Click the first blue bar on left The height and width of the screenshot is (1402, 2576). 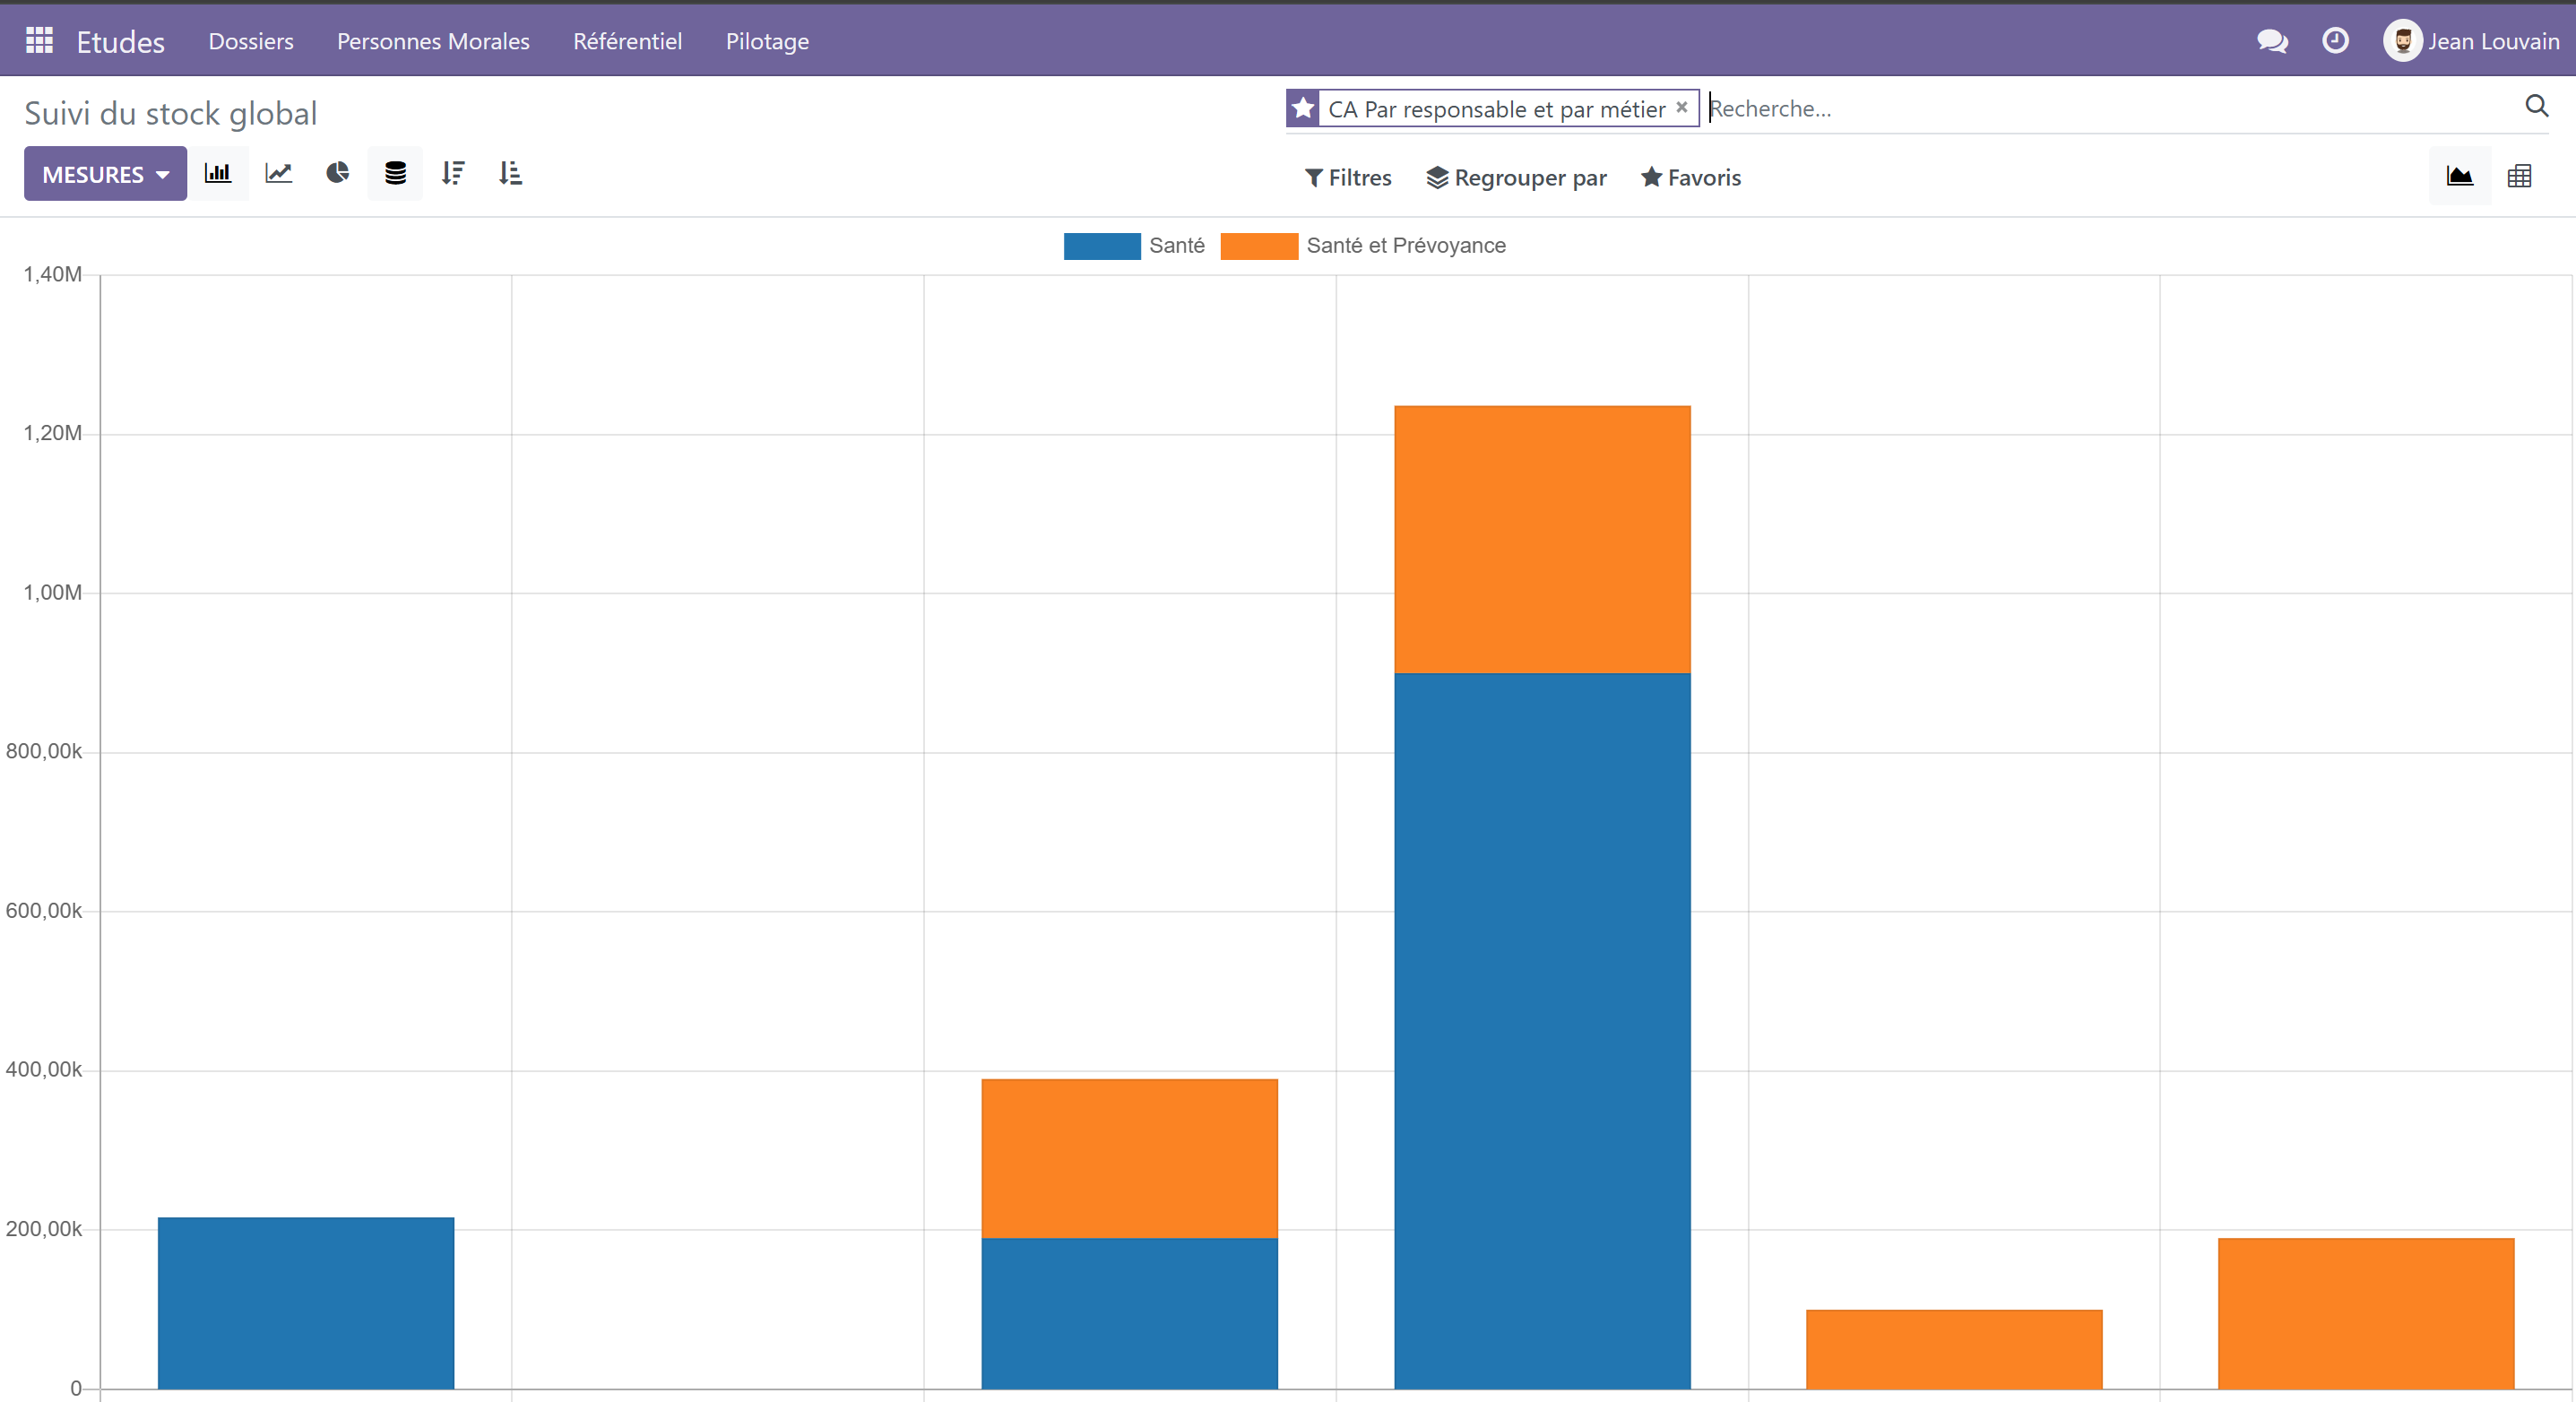(306, 1303)
